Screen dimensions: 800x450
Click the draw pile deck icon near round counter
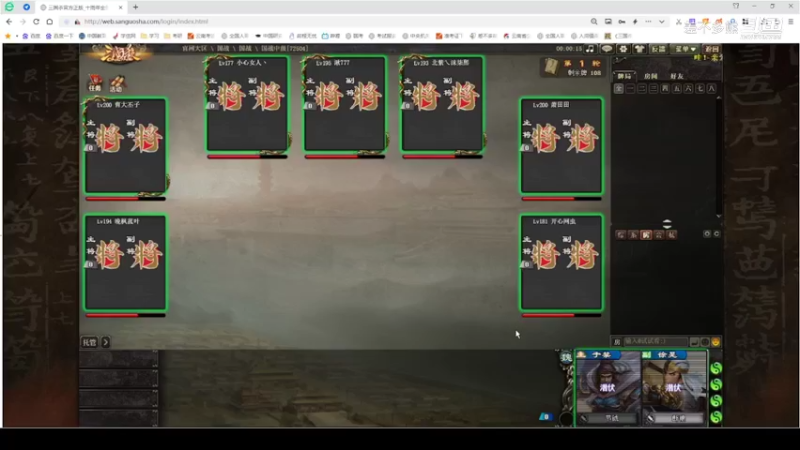pos(551,66)
